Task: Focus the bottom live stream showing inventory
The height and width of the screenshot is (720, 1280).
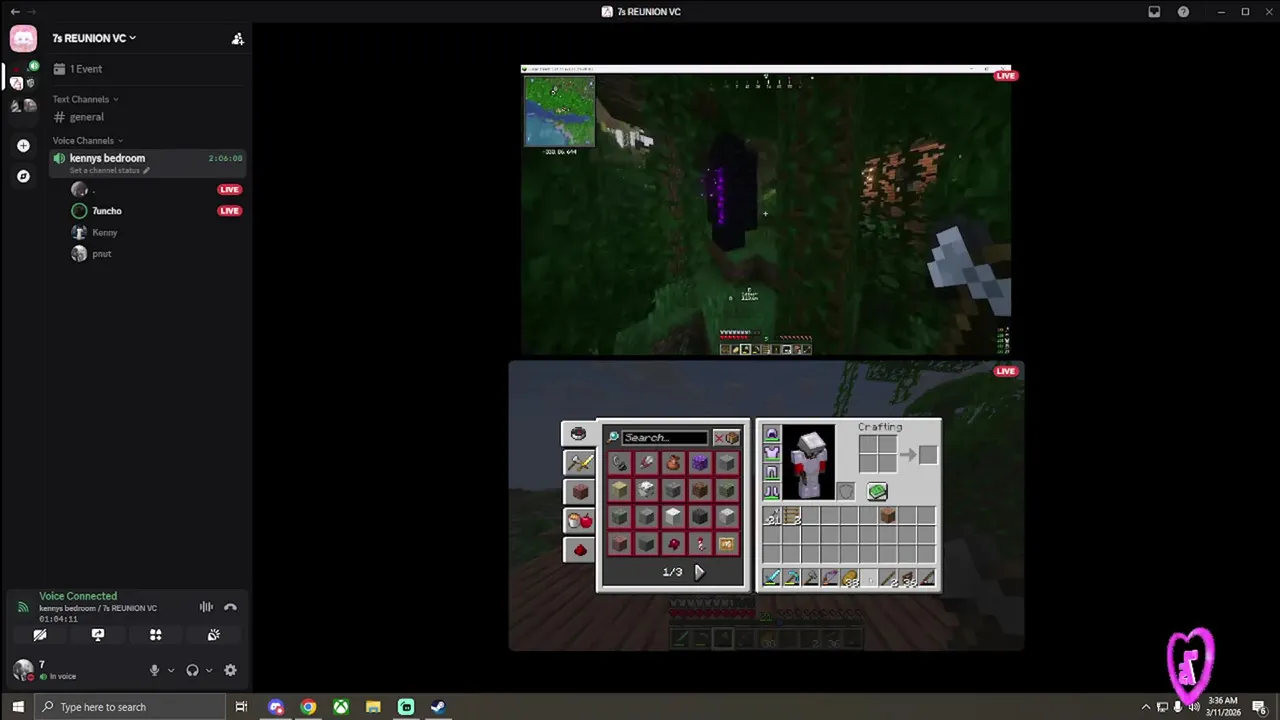Action: click(766, 506)
